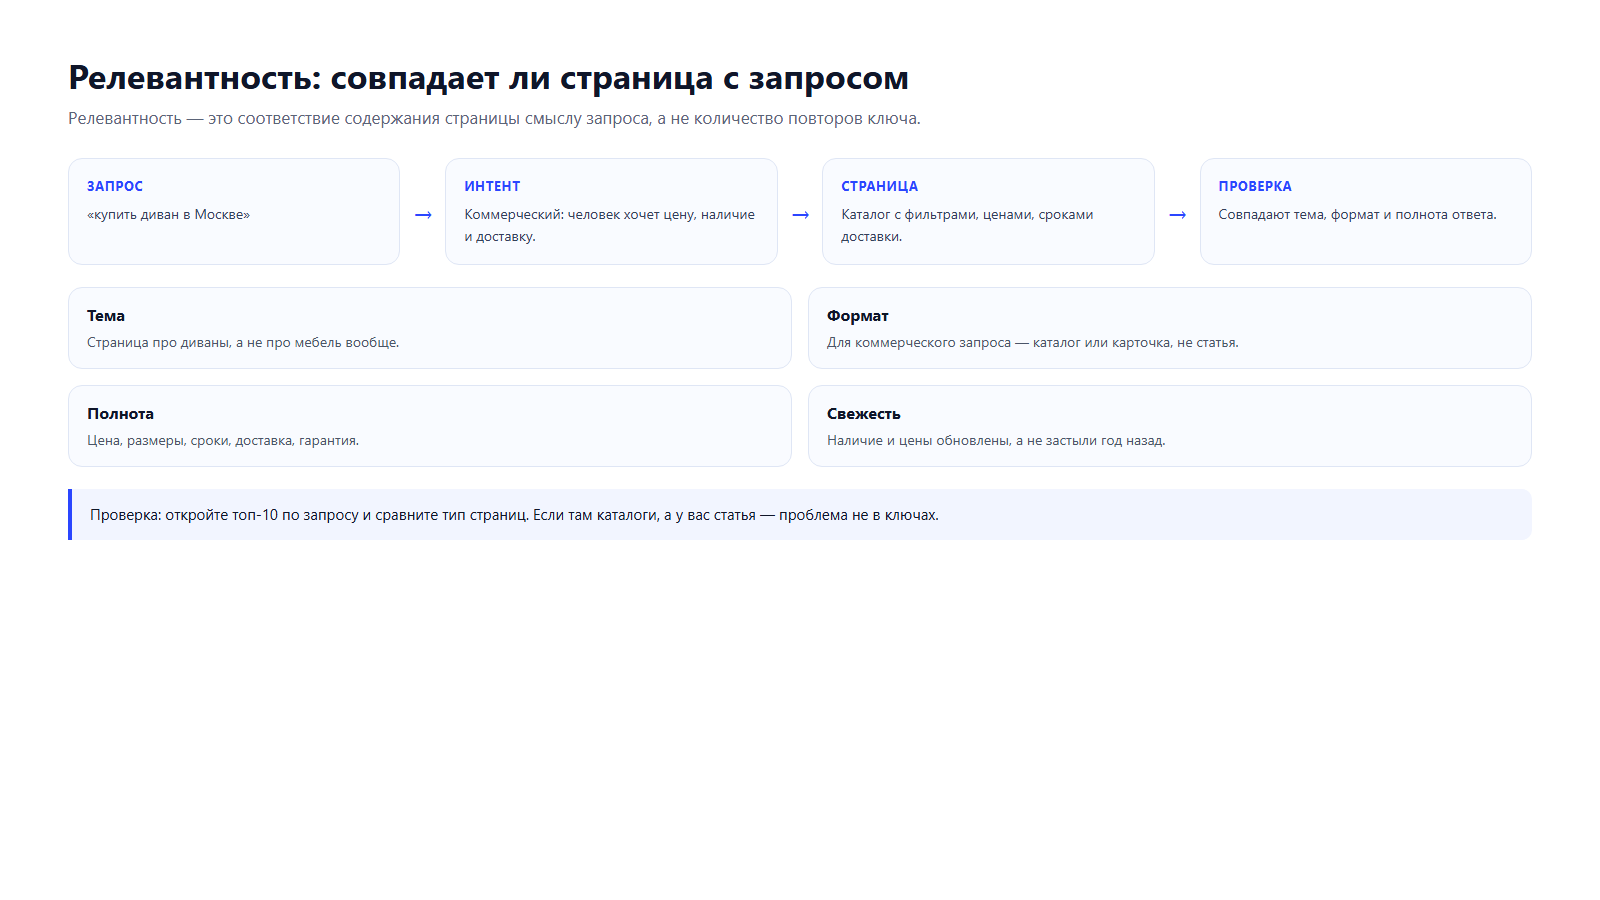Select the 'ИНТЕНТ' card label
Viewport: 1600px width, 900px height.
point(492,186)
